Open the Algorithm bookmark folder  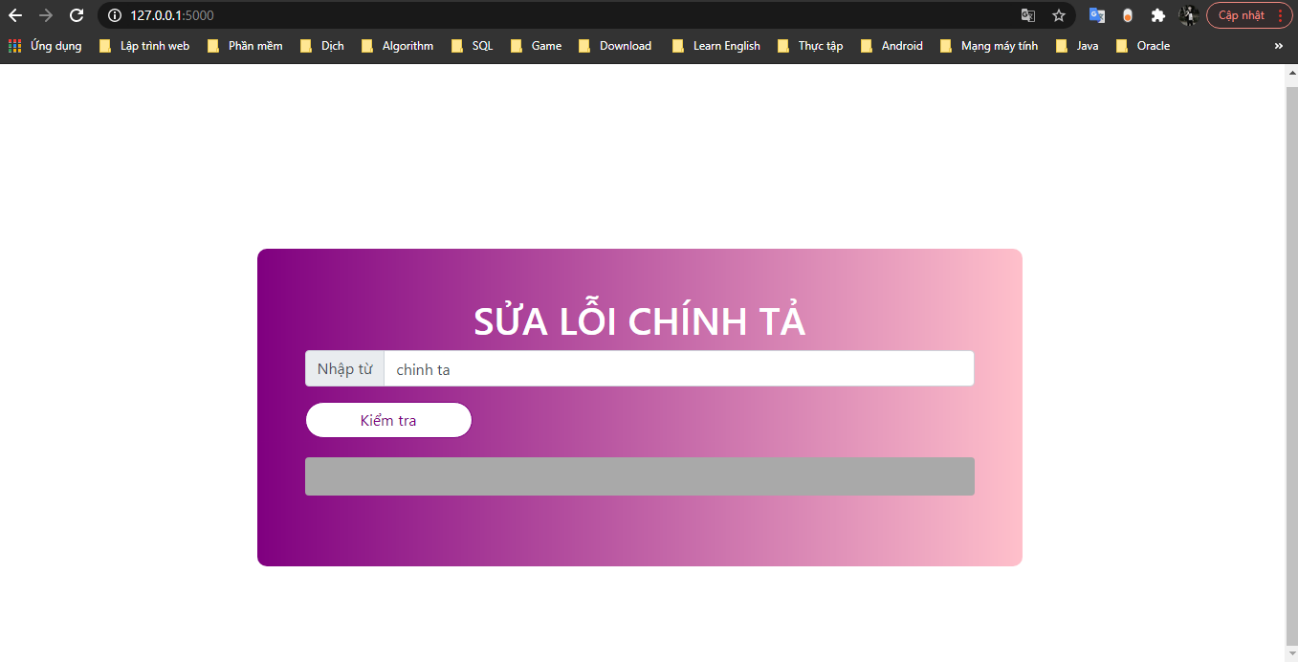(x=397, y=46)
